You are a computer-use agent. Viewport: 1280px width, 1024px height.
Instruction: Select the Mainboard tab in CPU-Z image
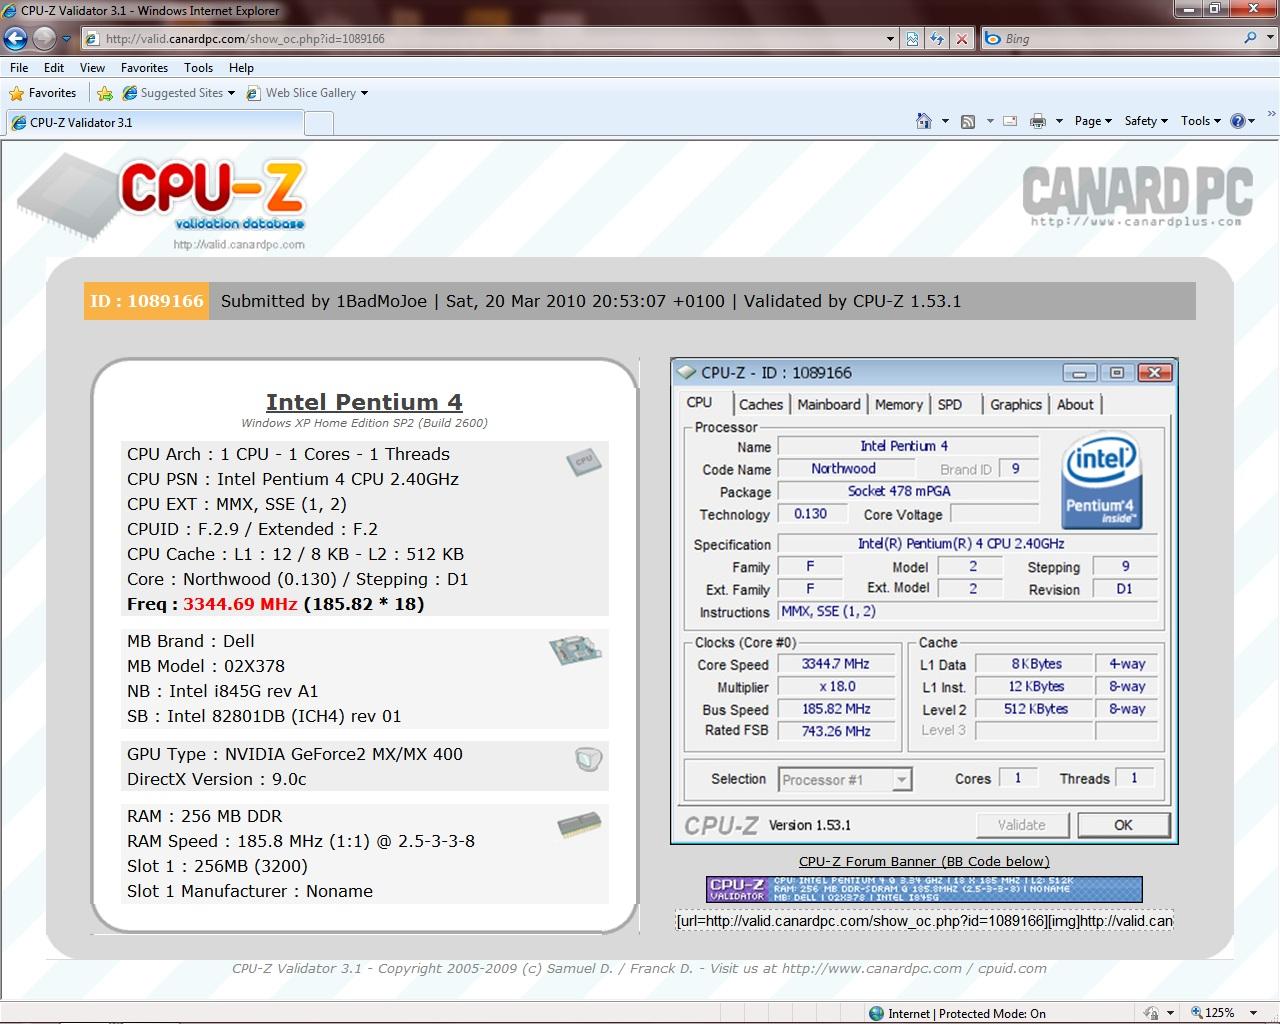click(829, 405)
